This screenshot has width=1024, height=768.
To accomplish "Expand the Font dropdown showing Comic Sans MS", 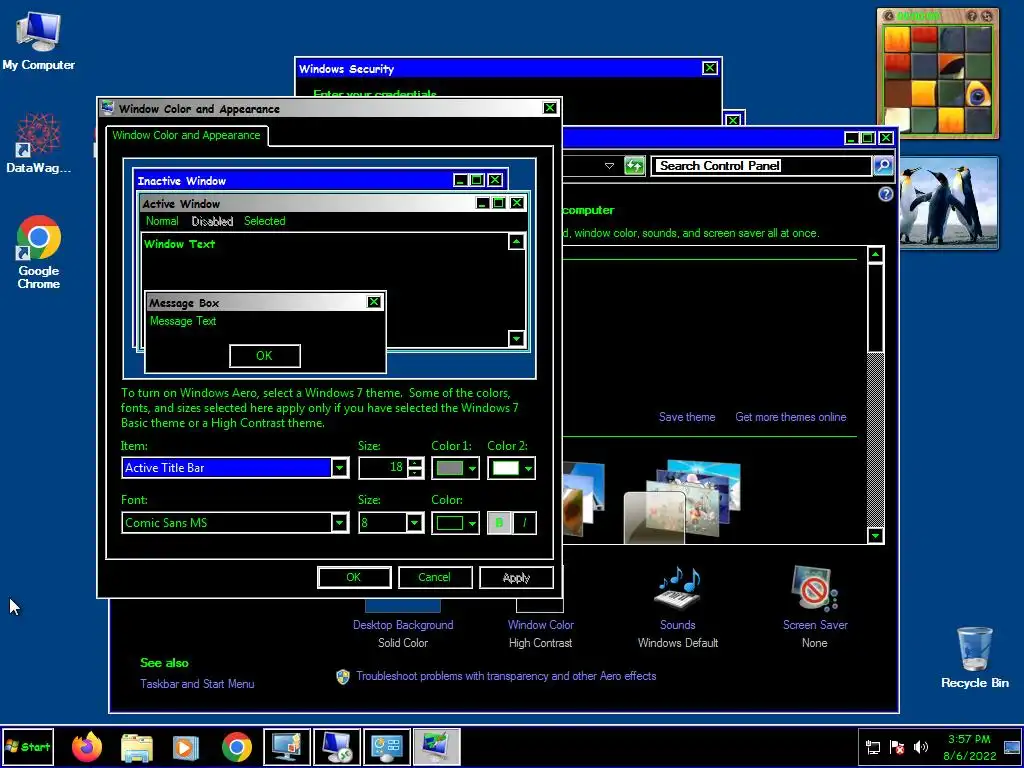I will pyautogui.click(x=340, y=522).
